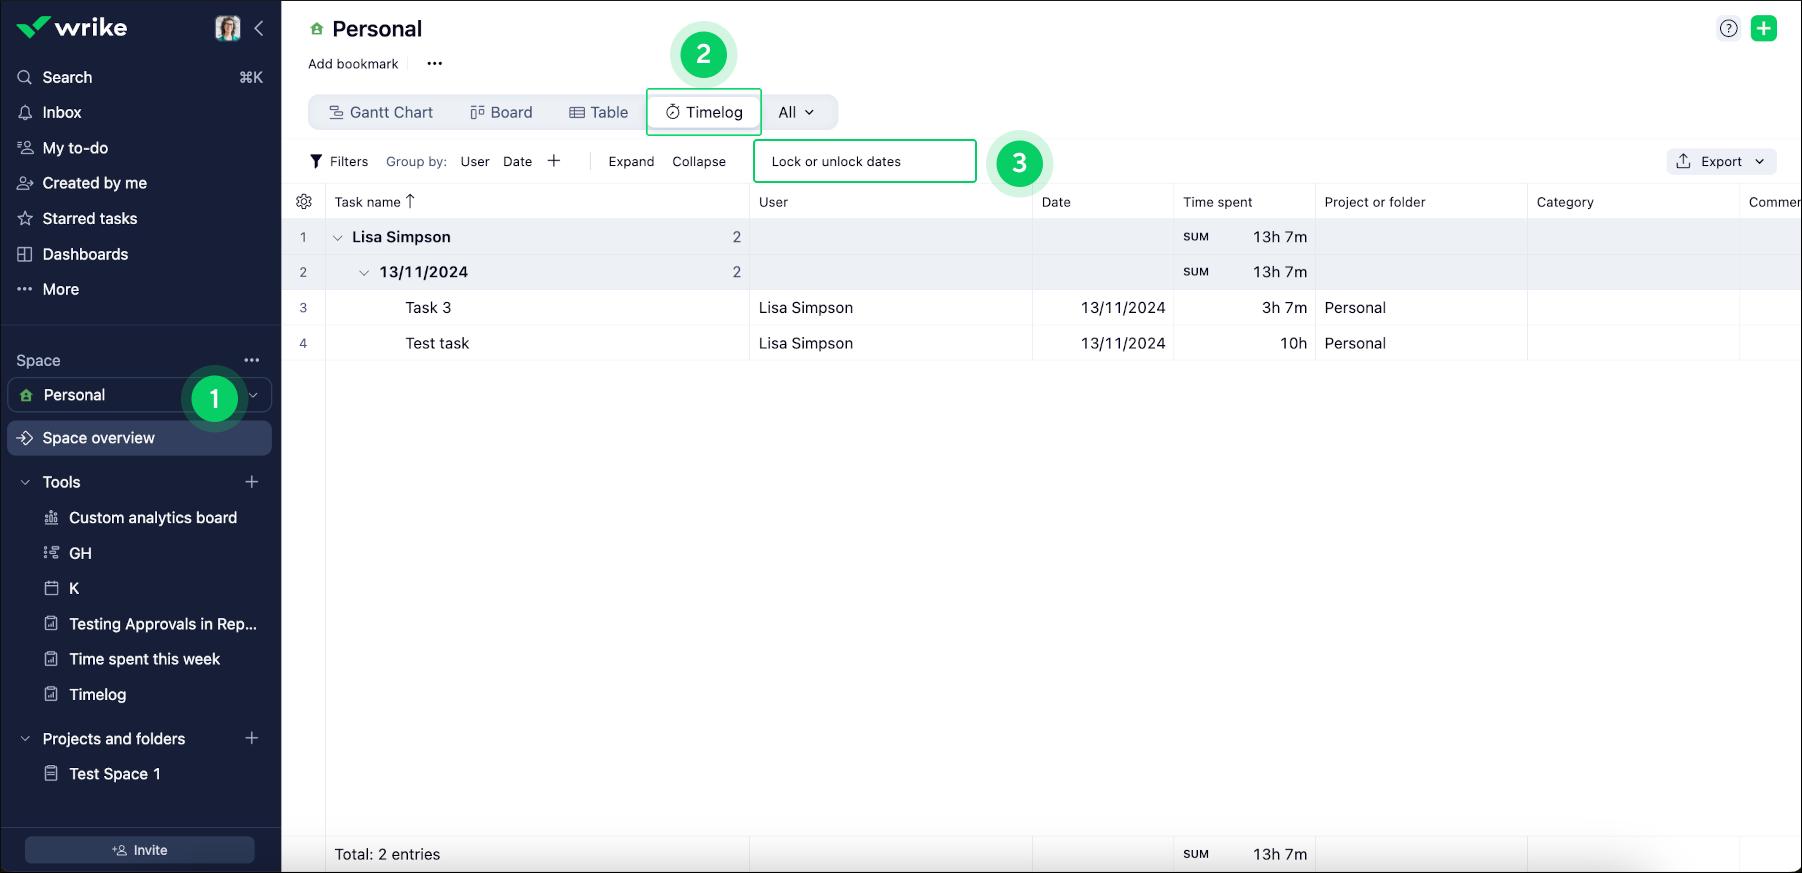Open Custom analytics board in Tools

point(152,518)
